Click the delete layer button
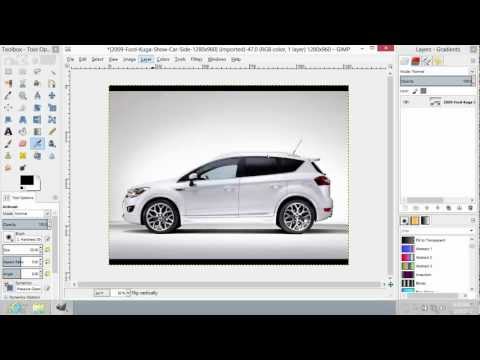The image size is (480, 360). click(x=470, y=208)
